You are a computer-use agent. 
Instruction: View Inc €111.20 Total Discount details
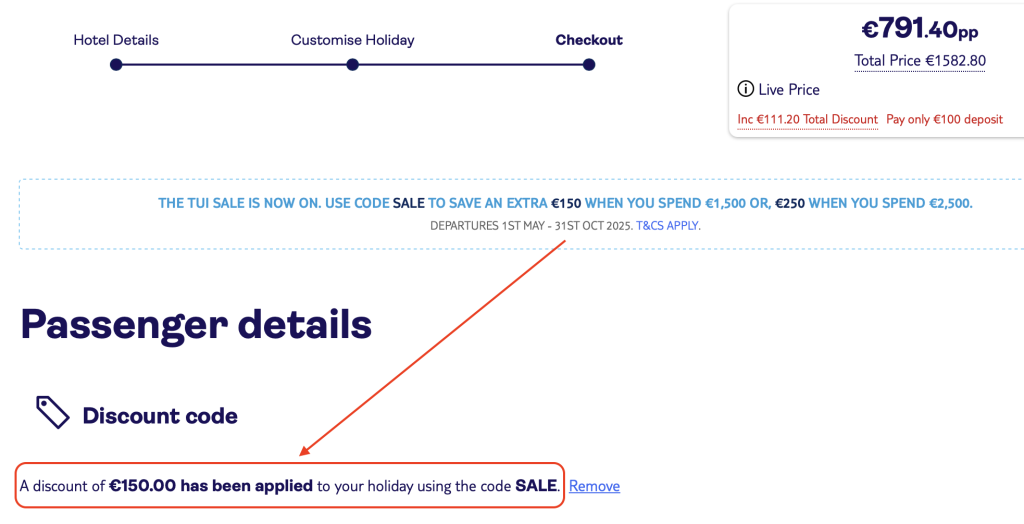(807, 120)
